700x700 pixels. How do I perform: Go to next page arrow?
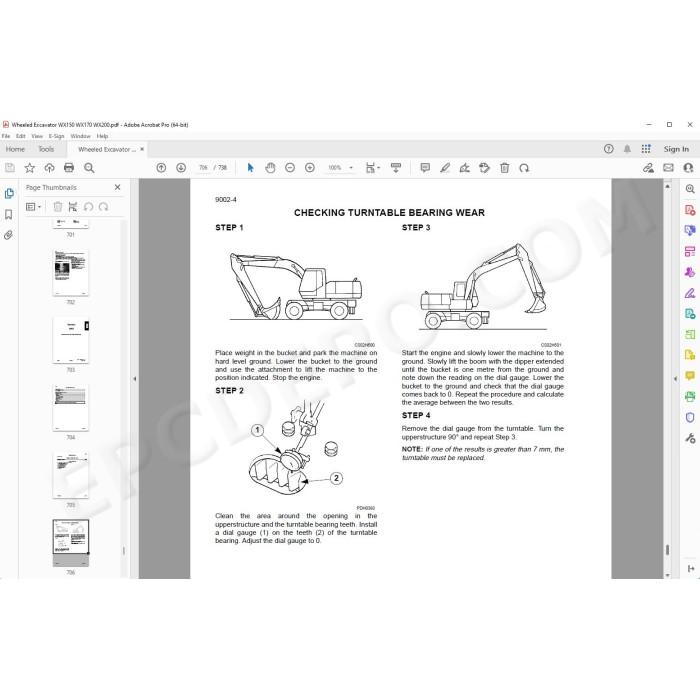coord(181,168)
